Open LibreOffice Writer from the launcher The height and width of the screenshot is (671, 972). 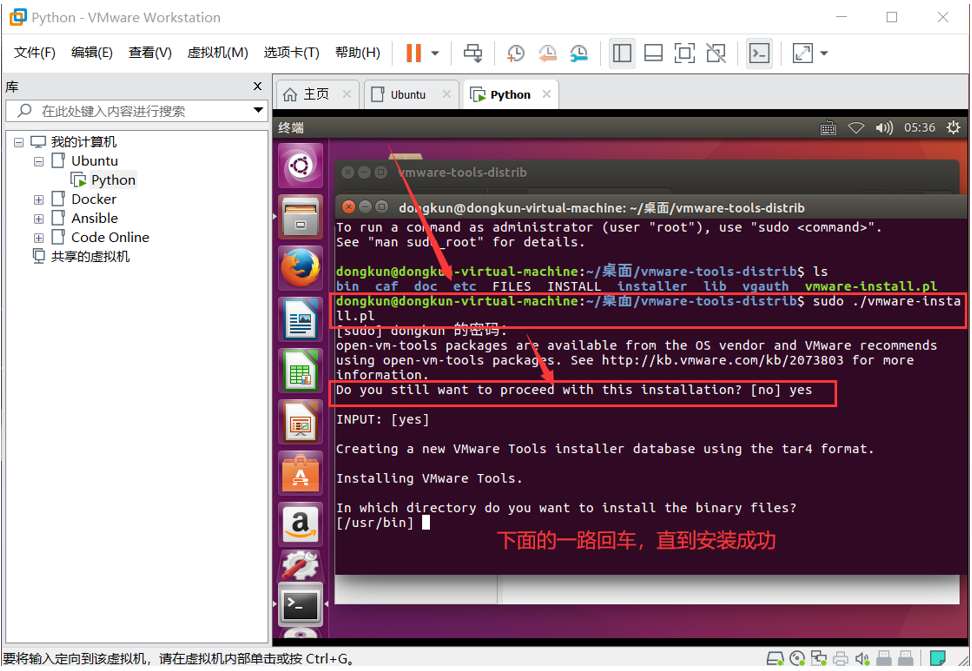tap(301, 319)
